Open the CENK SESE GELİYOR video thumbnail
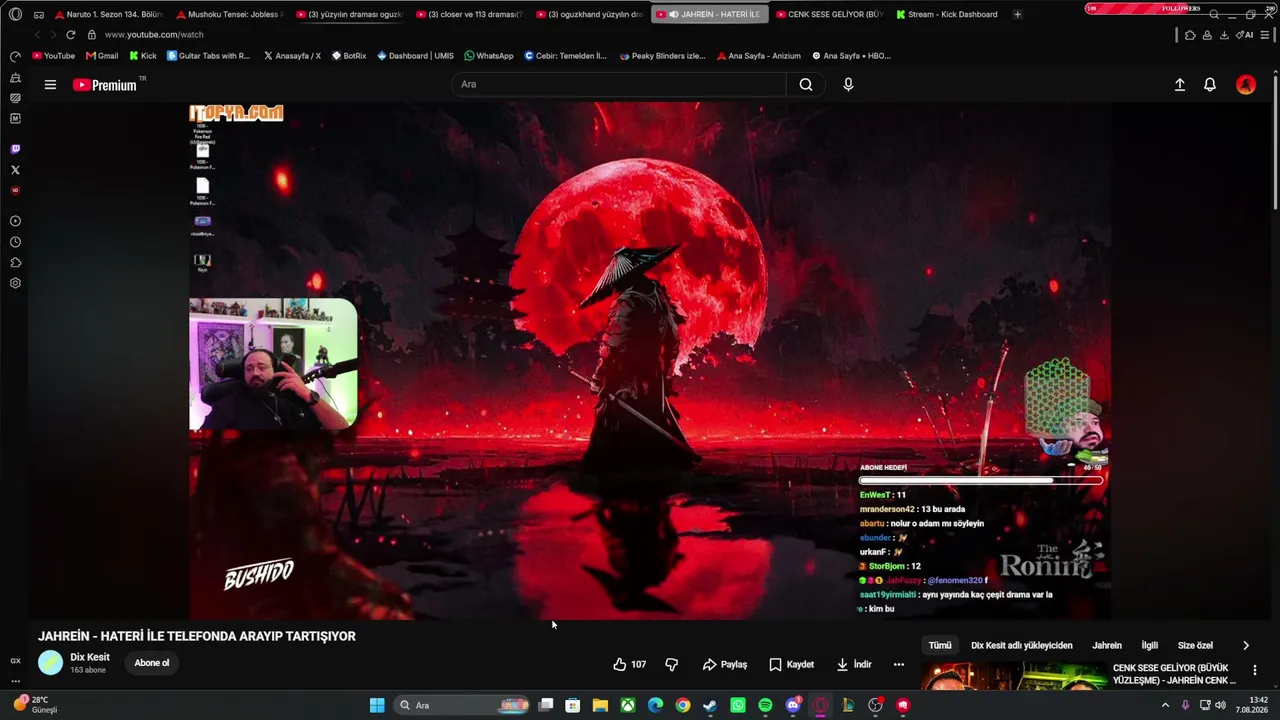 [1012, 676]
